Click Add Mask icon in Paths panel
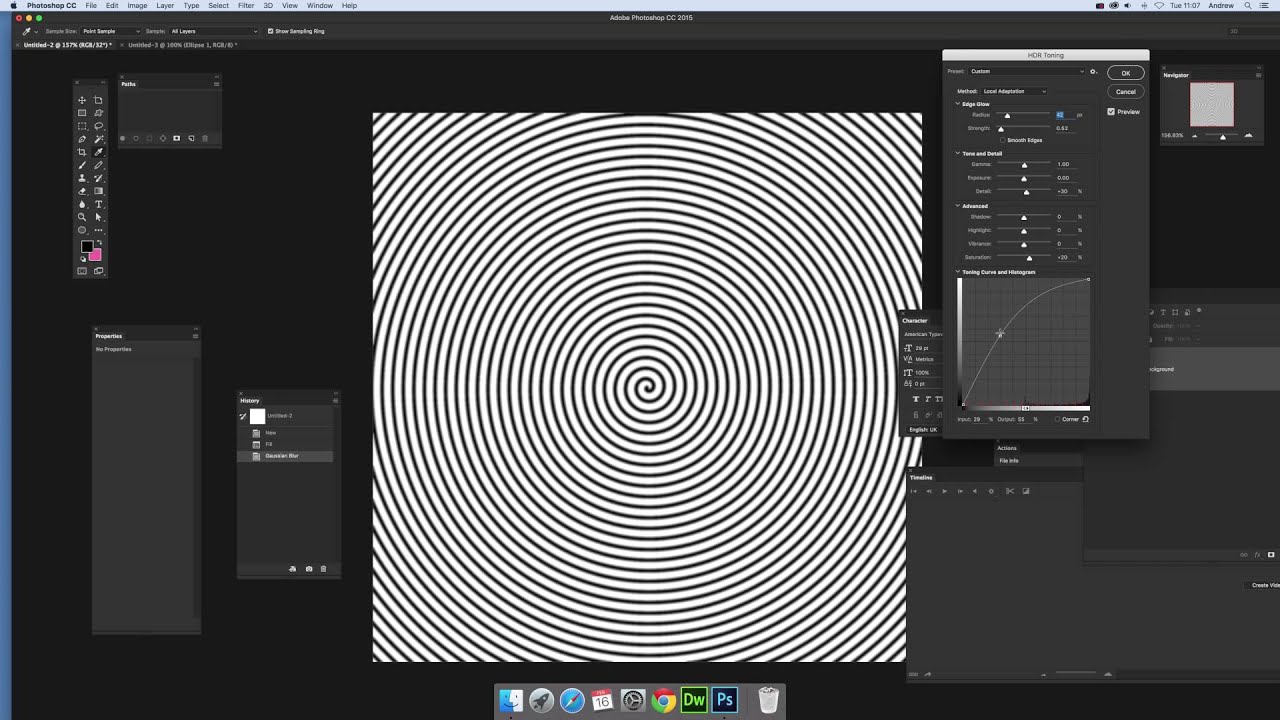This screenshot has width=1280, height=720. click(177, 138)
